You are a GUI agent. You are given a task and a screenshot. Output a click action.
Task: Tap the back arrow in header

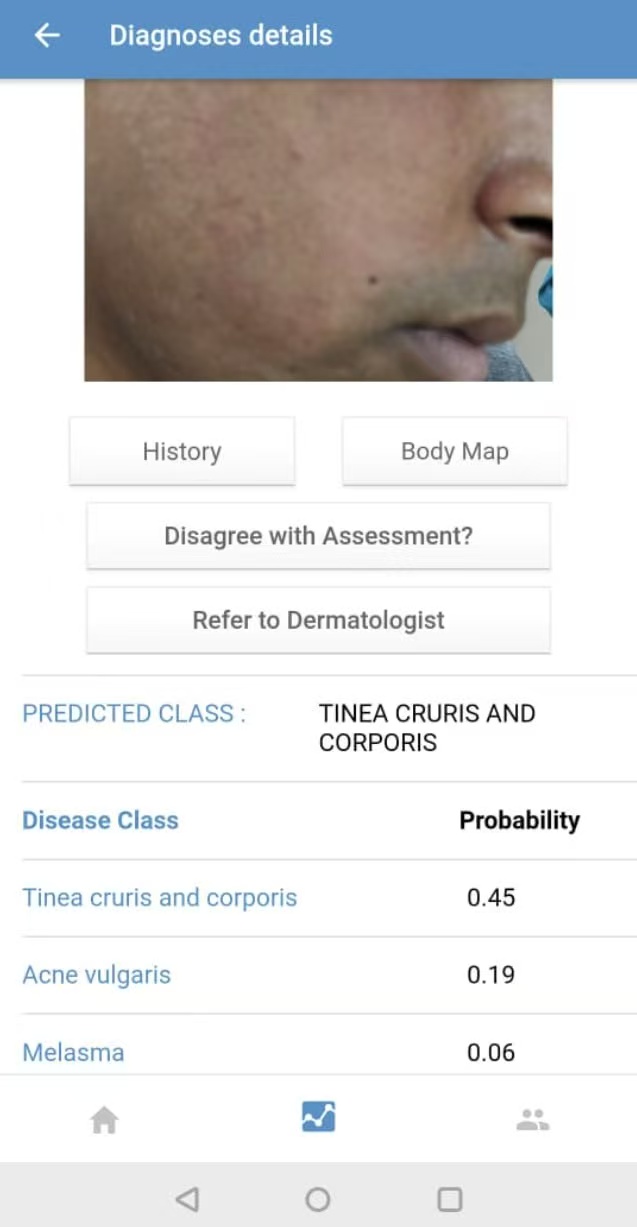[x=47, y=36]
